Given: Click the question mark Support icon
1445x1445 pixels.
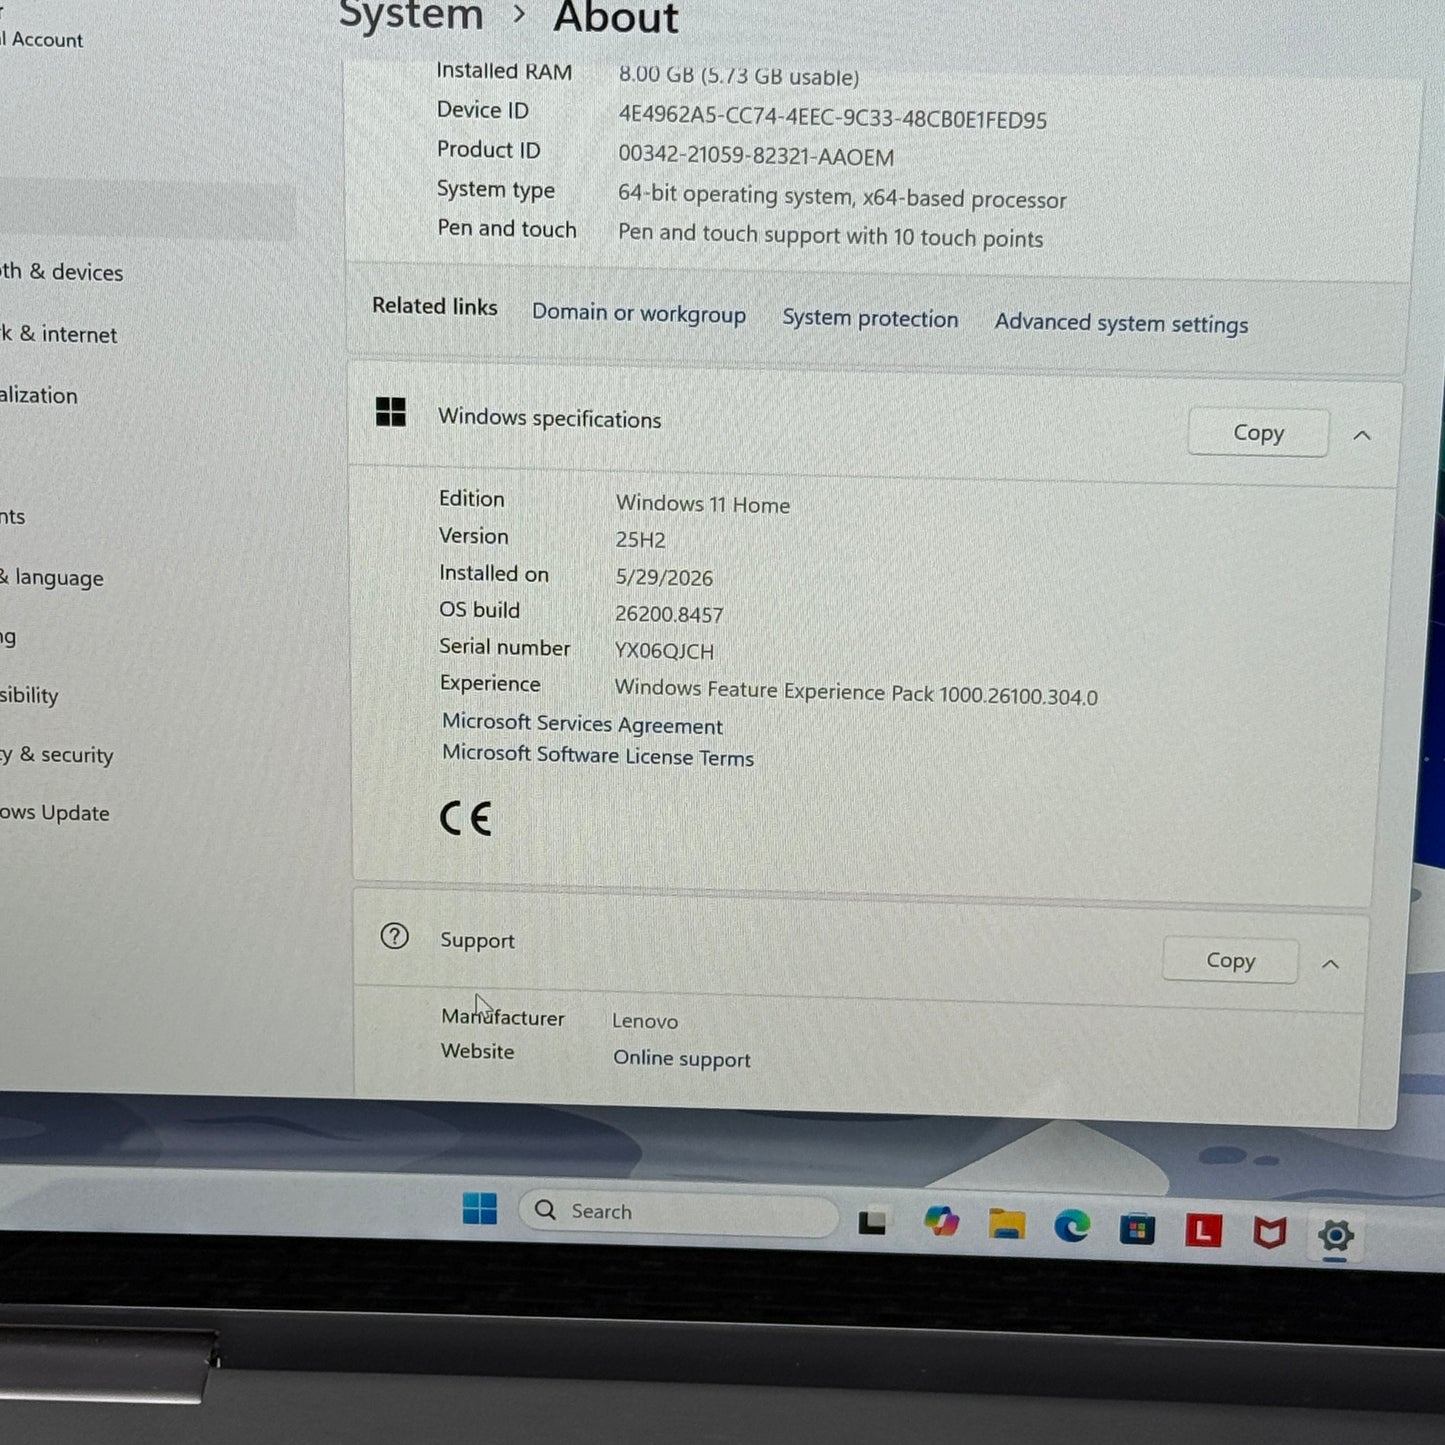Looking at the screenshot, I should point(394,936).
